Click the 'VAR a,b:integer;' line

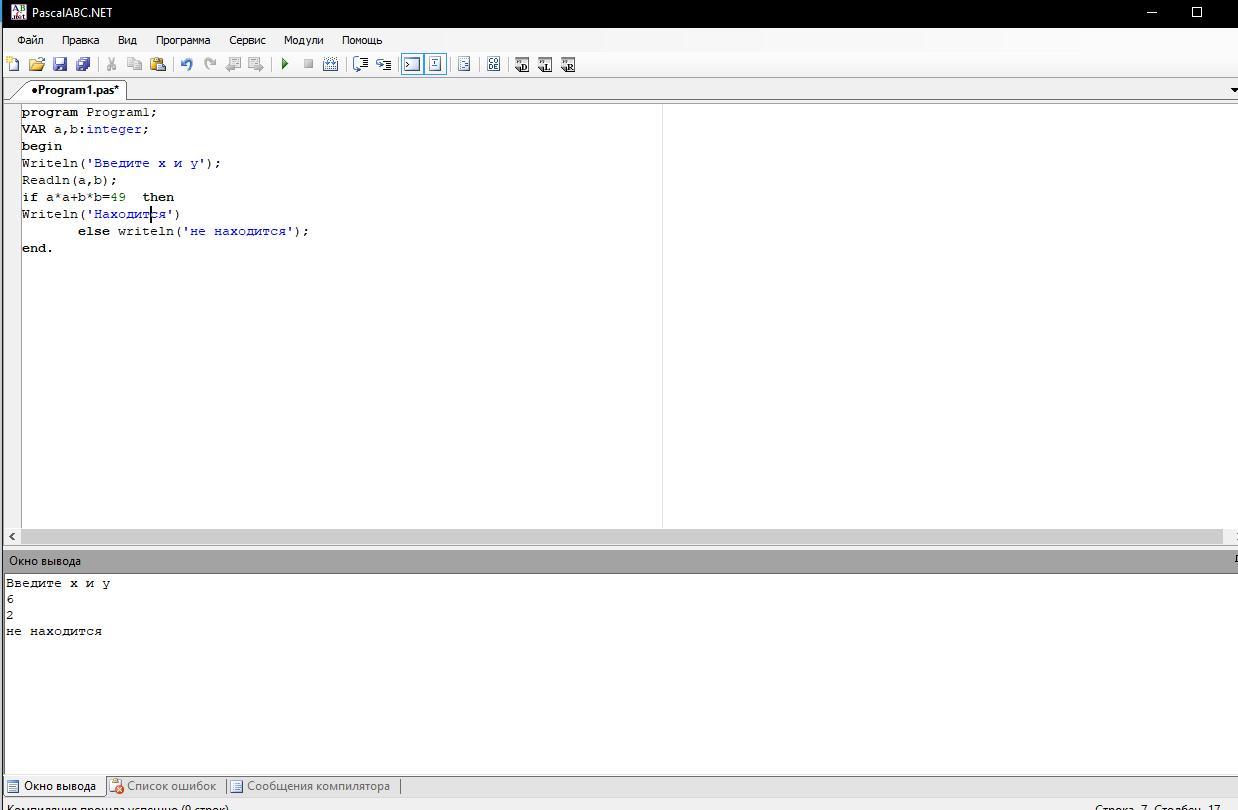[85, 129]
